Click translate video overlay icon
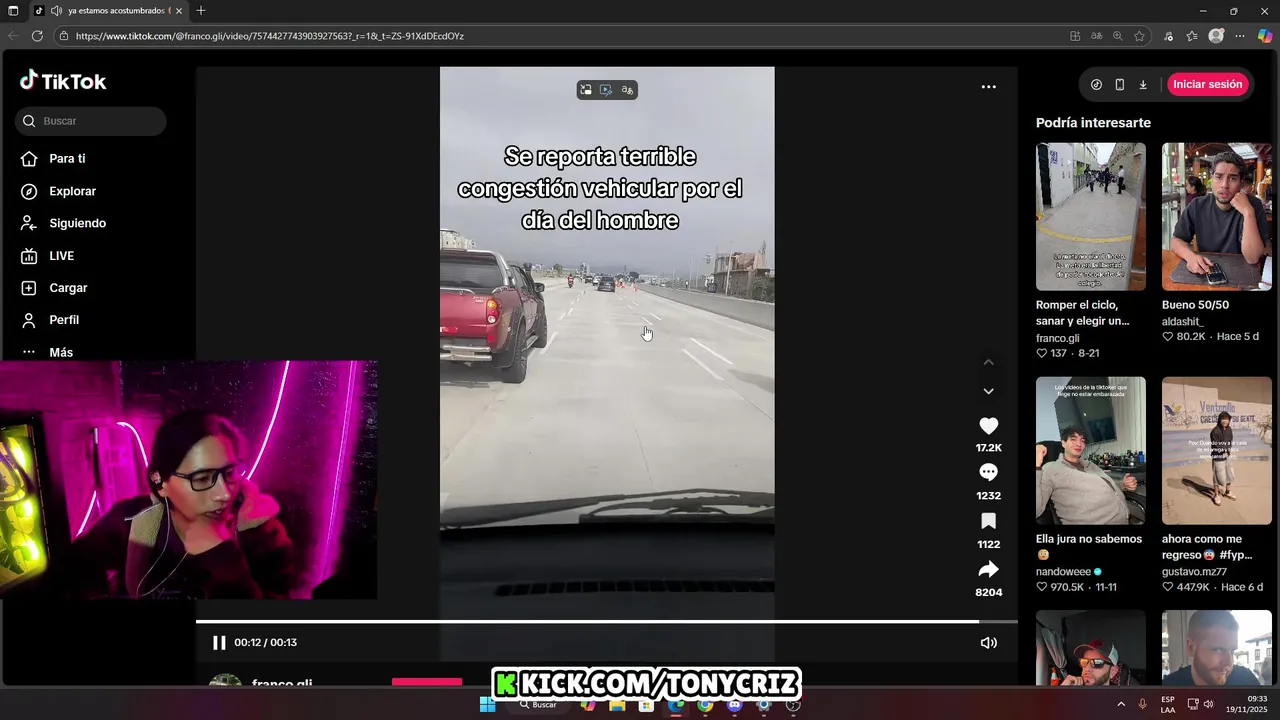Viewport: 1280px width, 720px height. [627, 90]
